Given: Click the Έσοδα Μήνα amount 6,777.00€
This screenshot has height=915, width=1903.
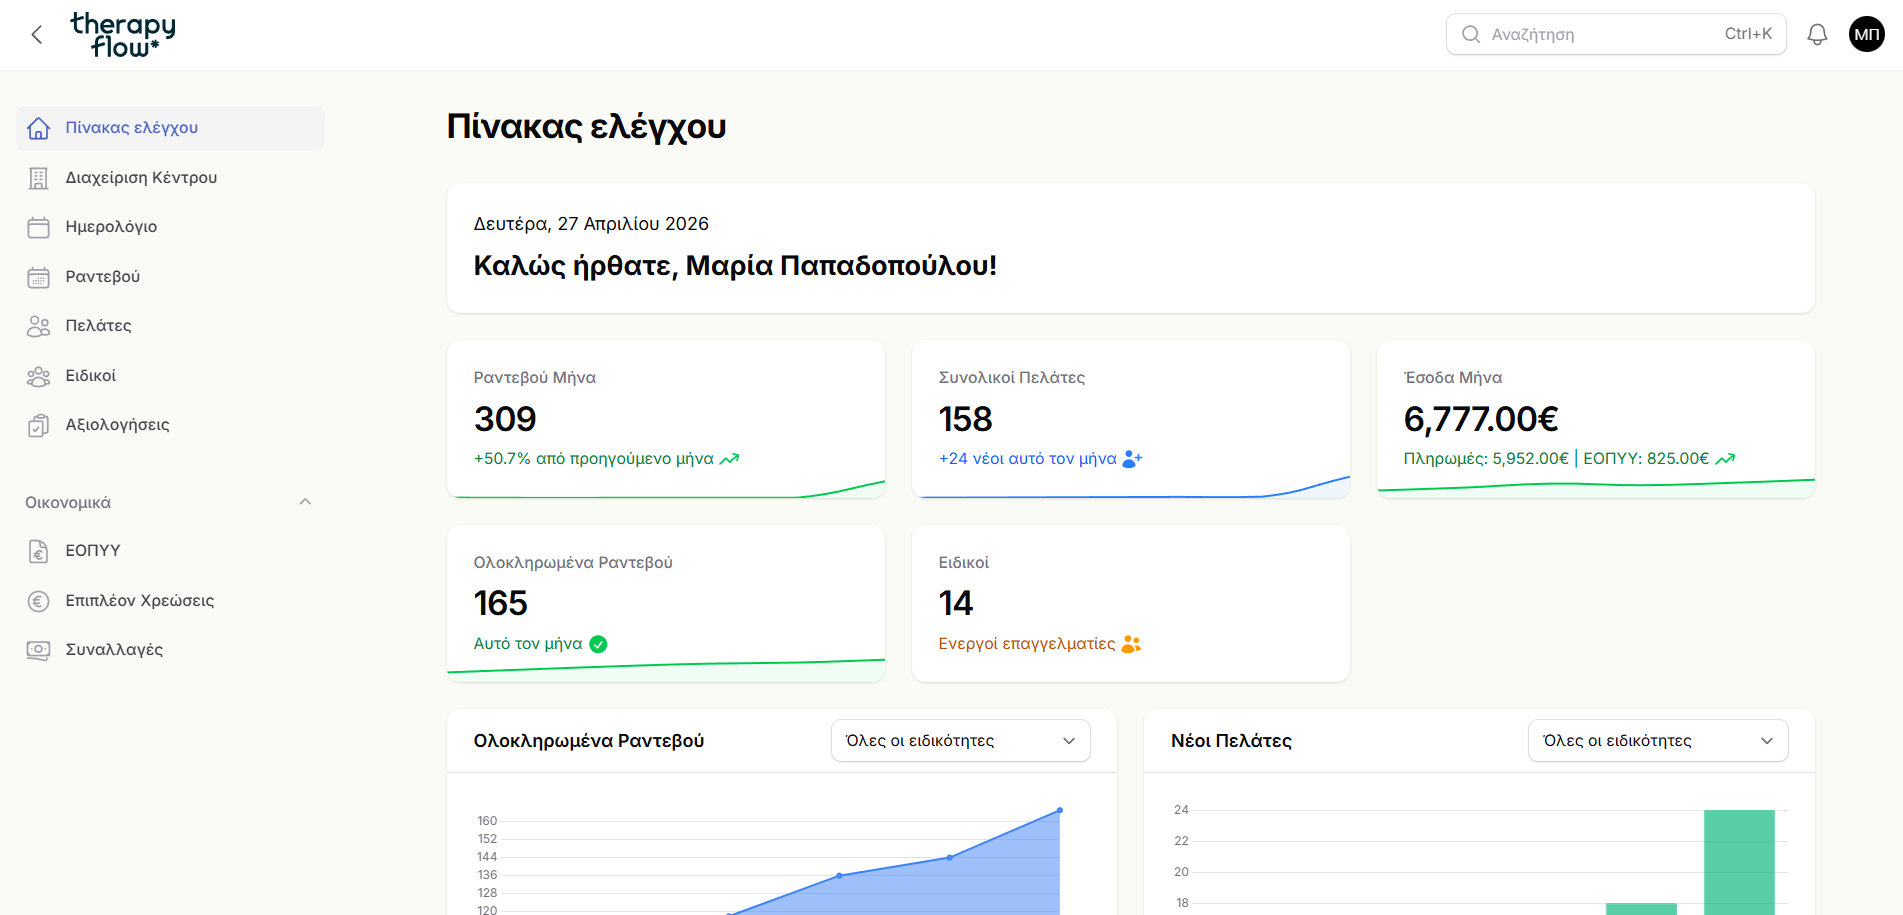Looking at the screenshot, I should [x=1481, y=419].
